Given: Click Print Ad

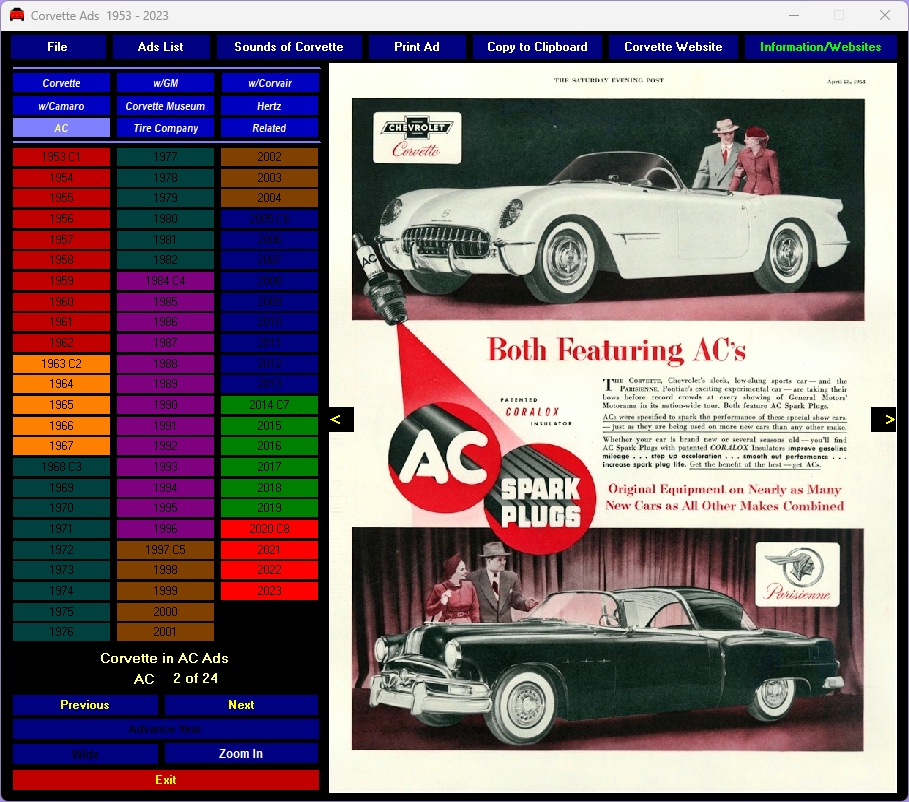Looking at the screenshot, I should (x=417, y=47).
